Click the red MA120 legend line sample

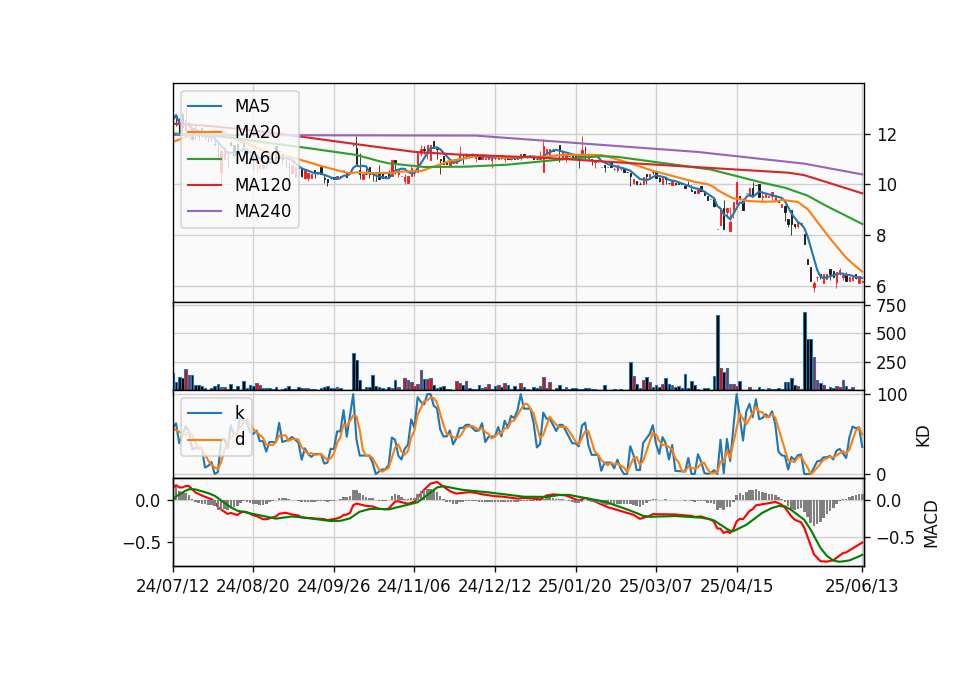204,184
